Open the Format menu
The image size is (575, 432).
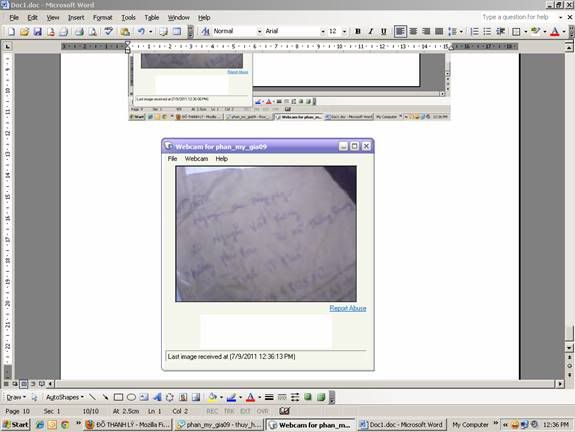pos(102,18)
